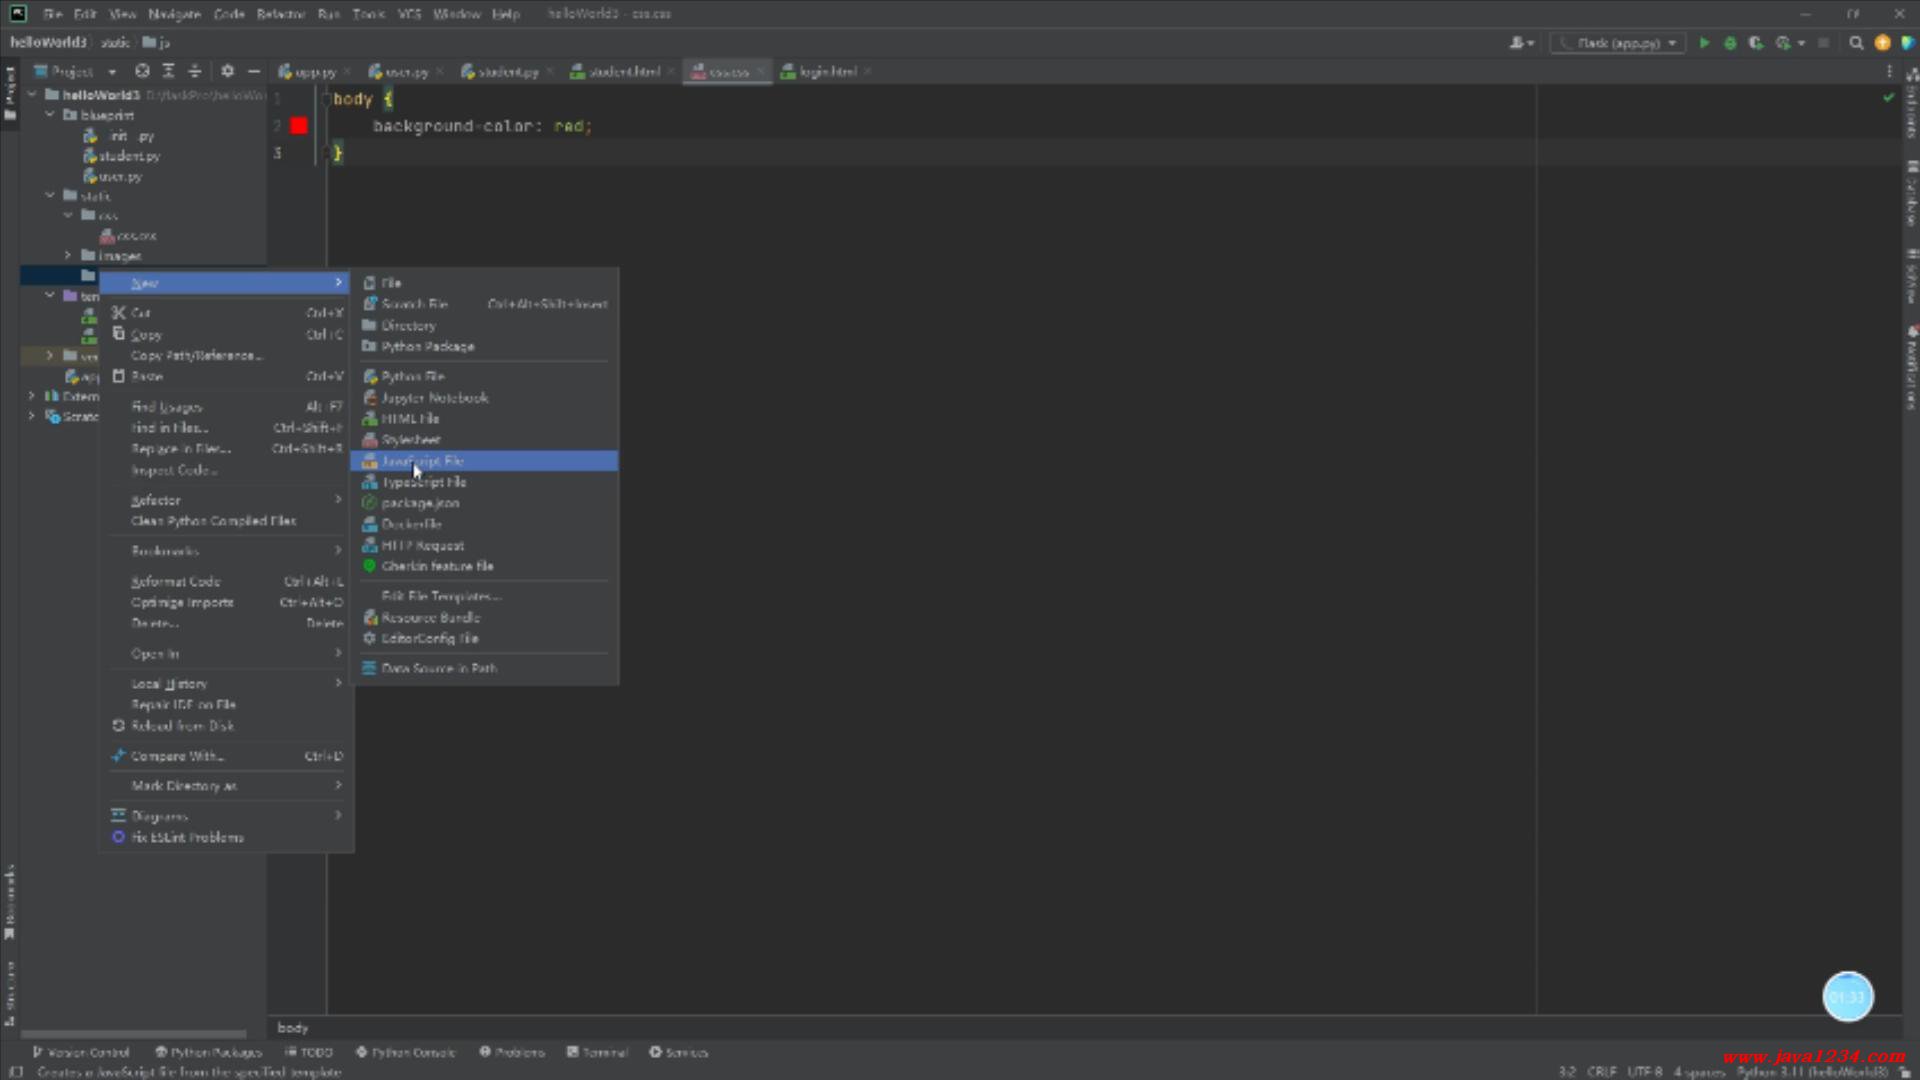Click the PyCharm logo icon in the title bar
1920x1080 pixels.
[x=18, y=14]
